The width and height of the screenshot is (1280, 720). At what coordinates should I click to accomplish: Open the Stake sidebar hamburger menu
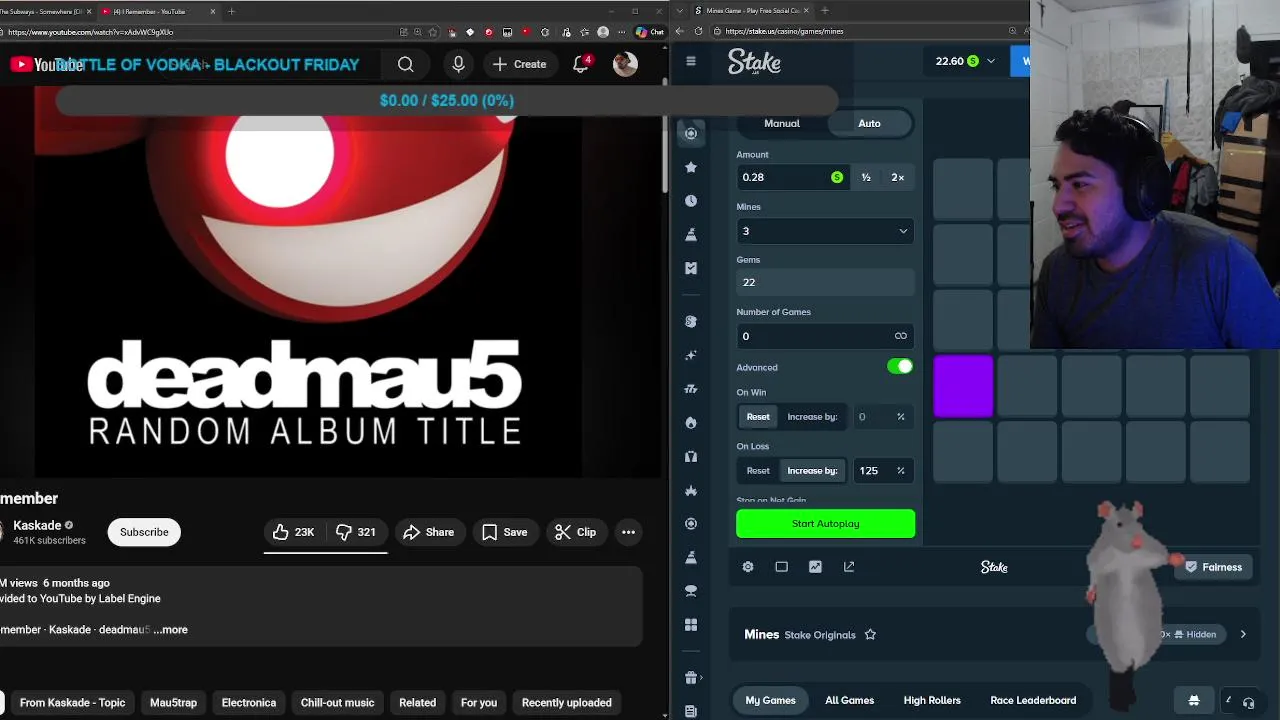point(690,61)
